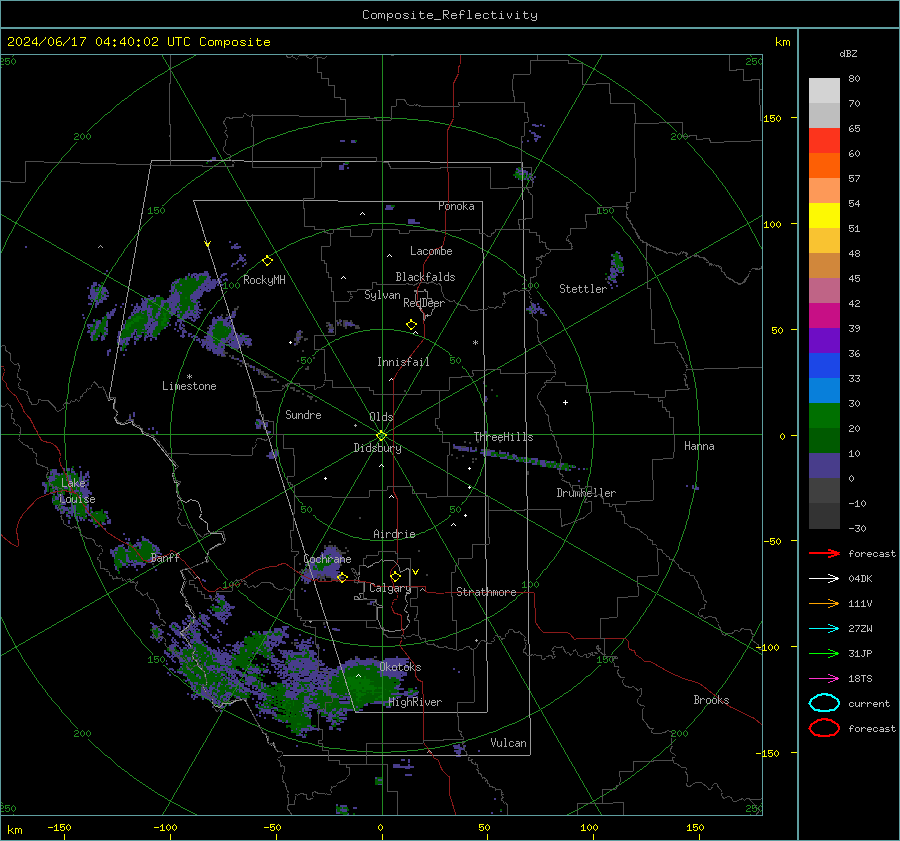Click the Sundre label
This screenshot has width=900, height=841.
pyautogui.click(x=303, y=414)
